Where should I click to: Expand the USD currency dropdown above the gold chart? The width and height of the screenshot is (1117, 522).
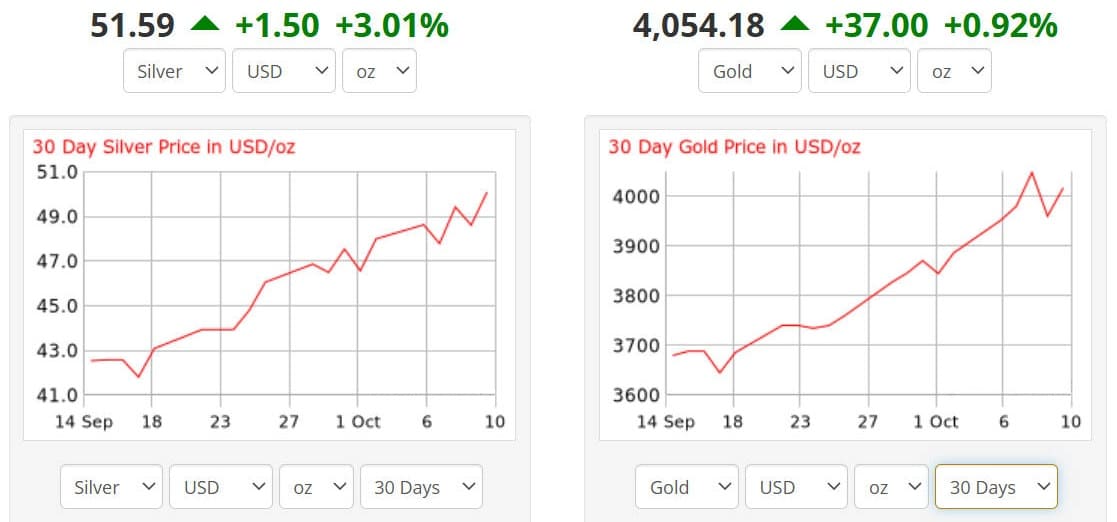point(858,72)
